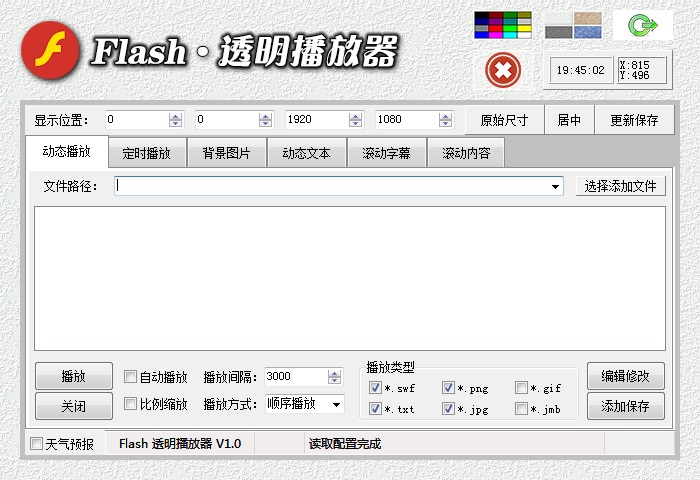Viewport: 700px width, 480px height.
Task: Open the 文件路径 dropdown arrow
Action: pos(555,186)
